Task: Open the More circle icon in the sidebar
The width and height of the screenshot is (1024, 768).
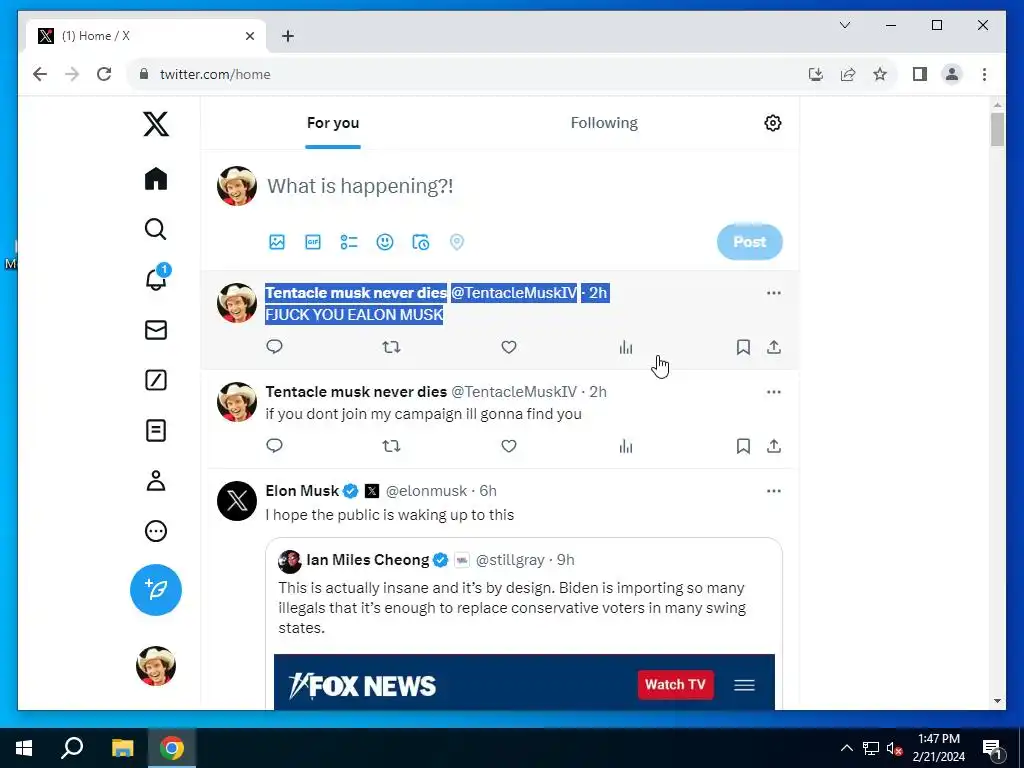Action: click(156, 531)
